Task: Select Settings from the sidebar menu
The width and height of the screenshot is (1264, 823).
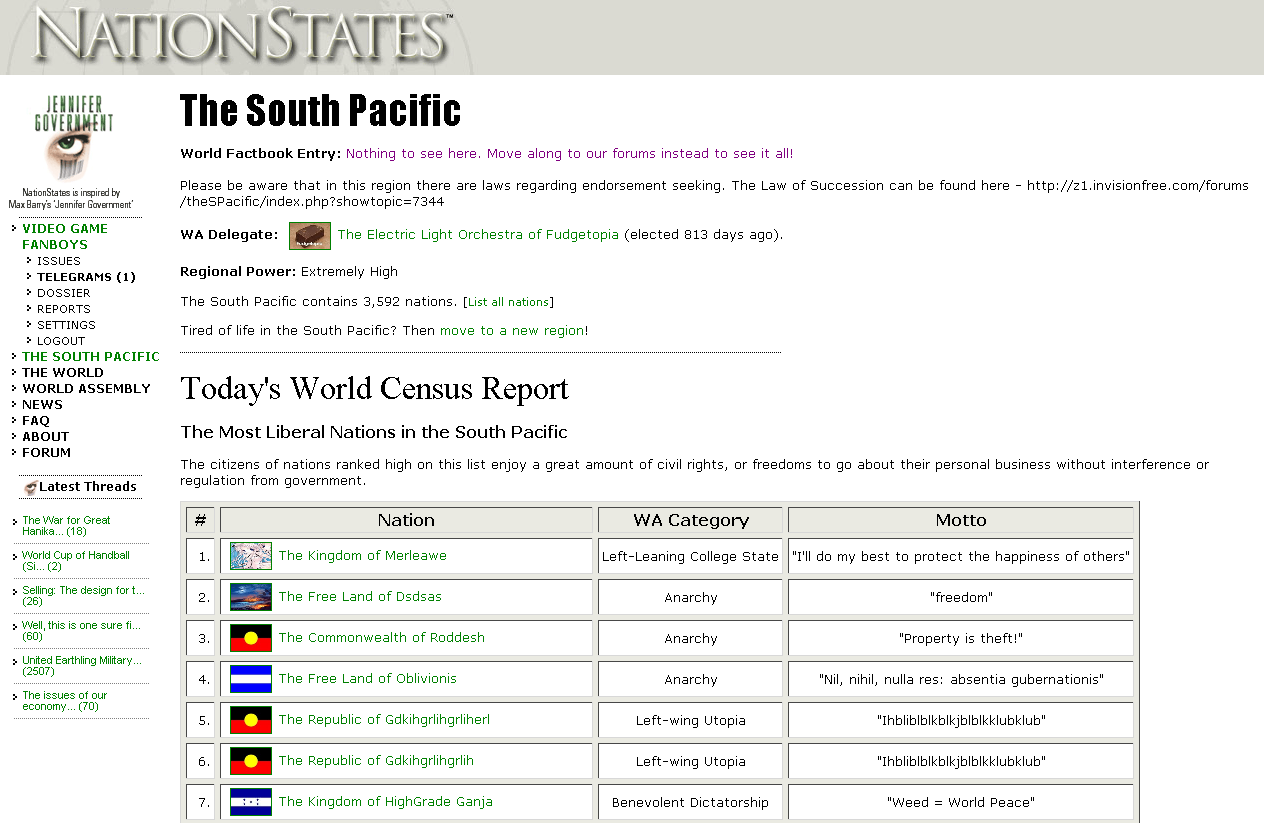Action: click(66, 325)
